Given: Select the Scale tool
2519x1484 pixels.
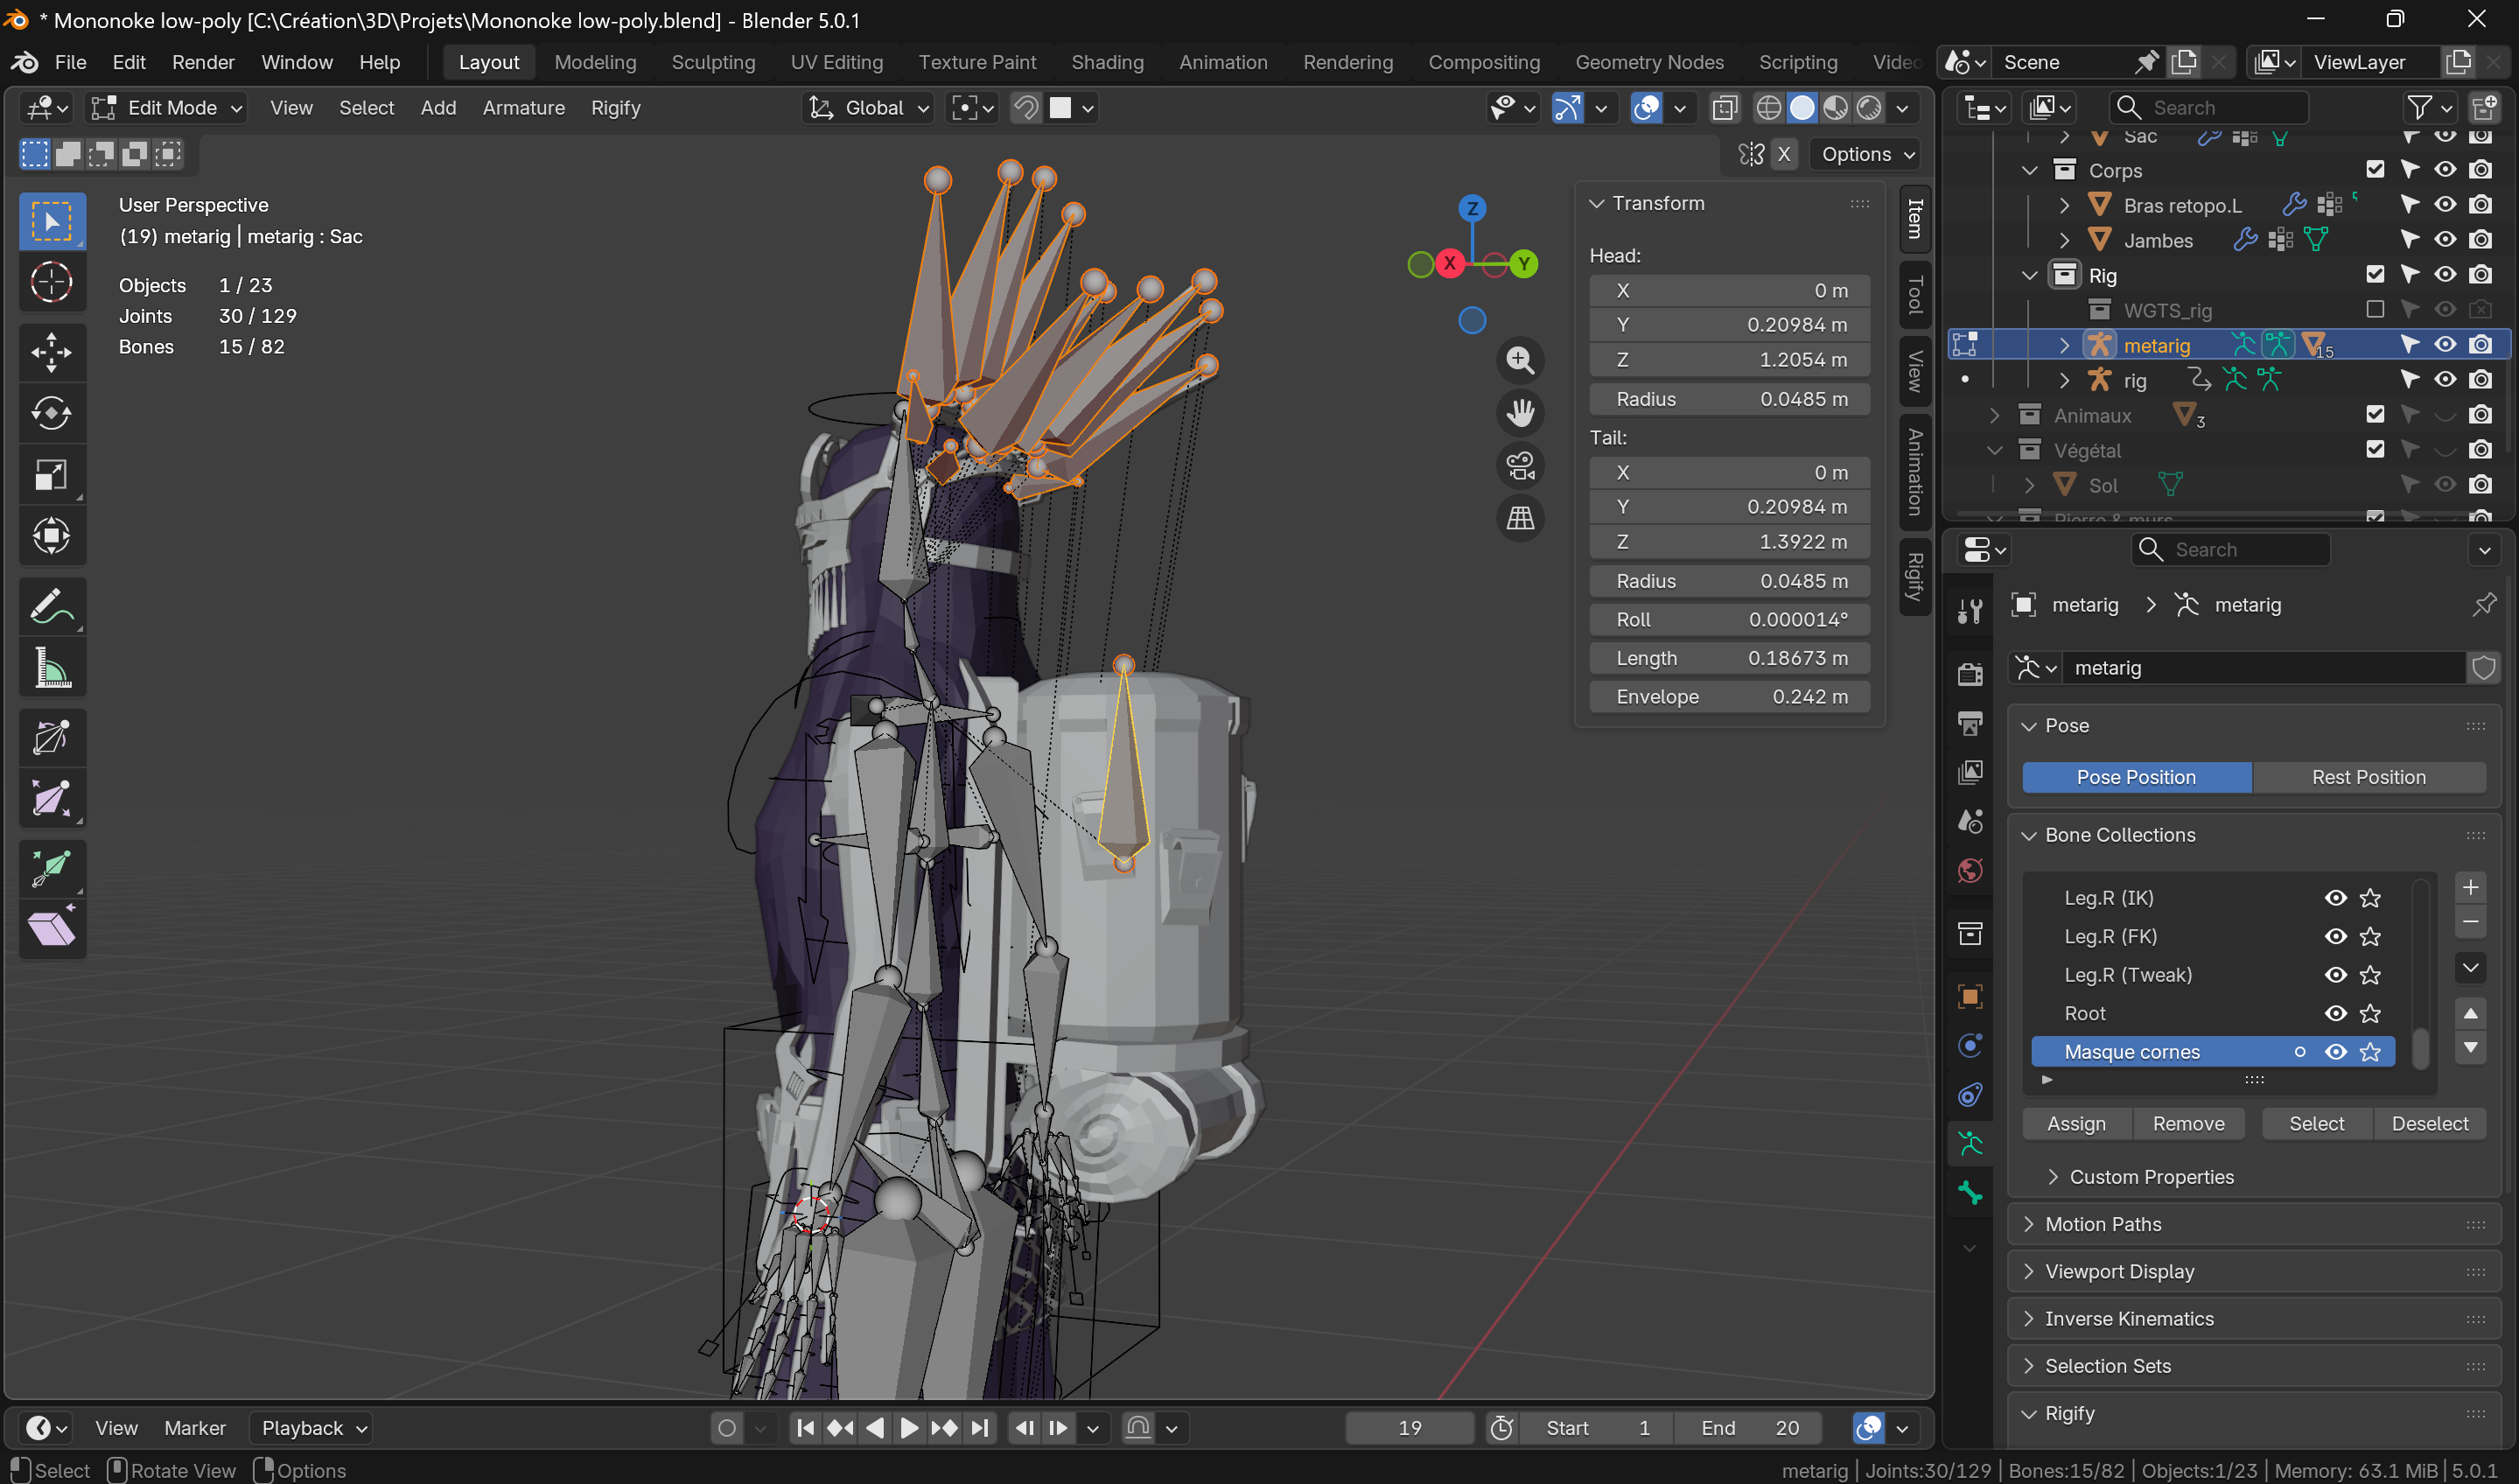Looking at the screenshot, I should pos(51,474).
